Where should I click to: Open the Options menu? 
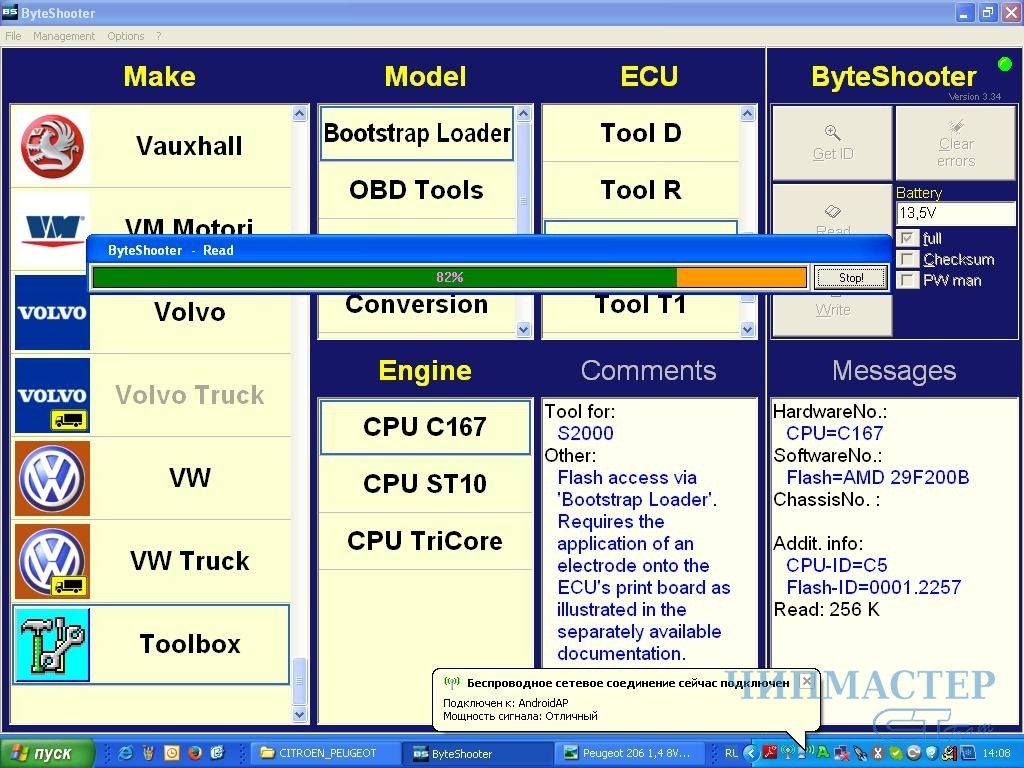[125, 36]
